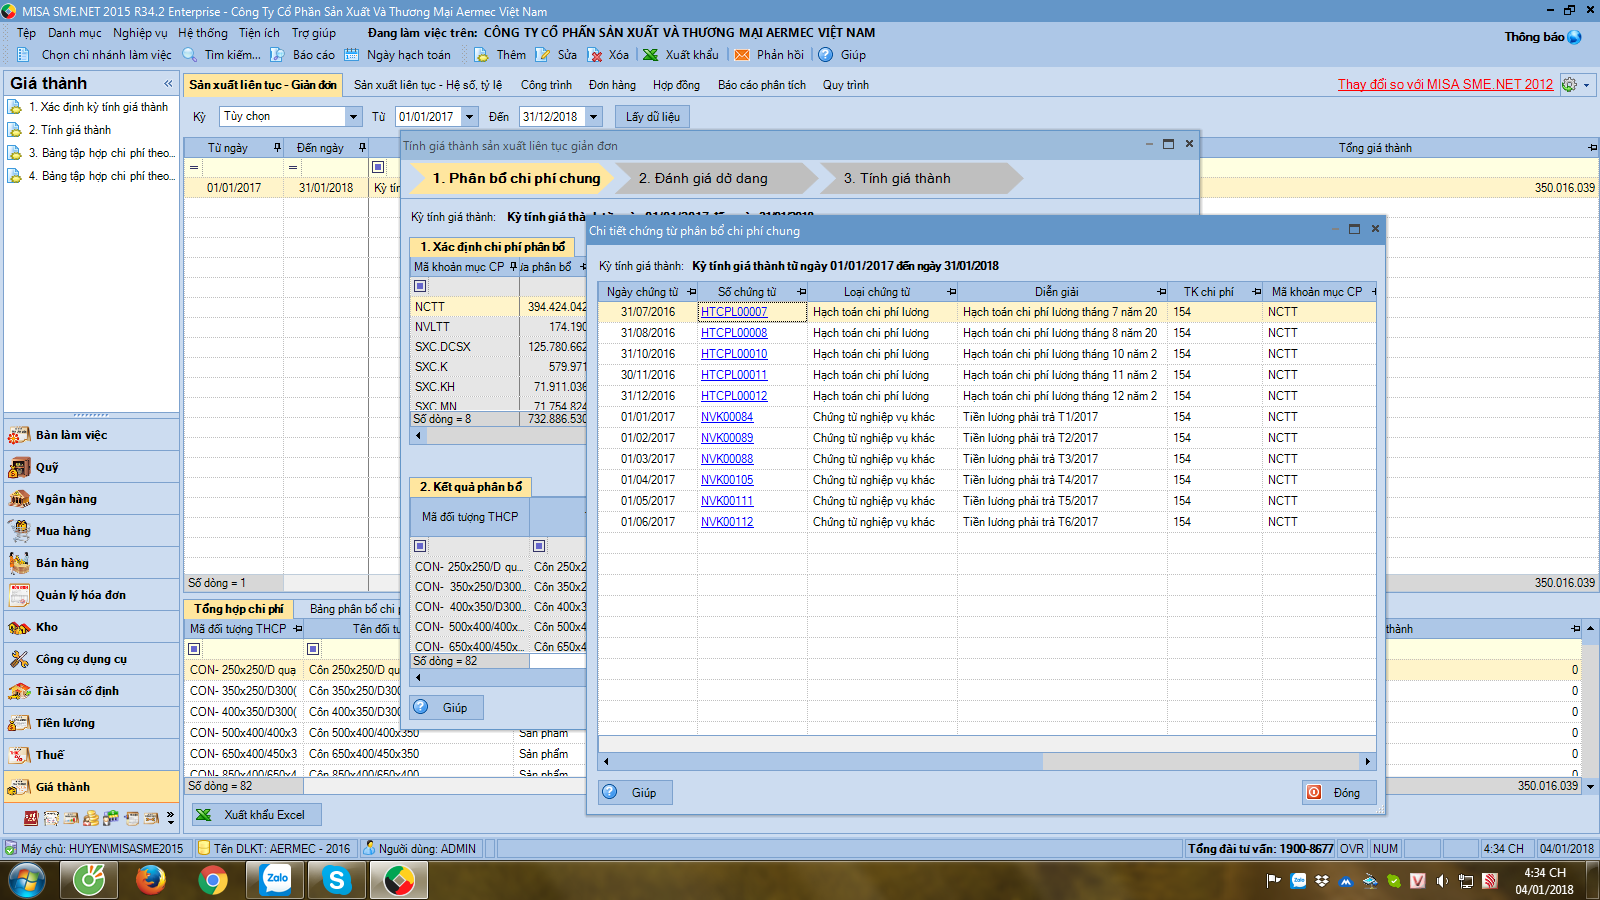Expand more sidebar shortcut icons

pyautogui.click(x=170, y=817)
